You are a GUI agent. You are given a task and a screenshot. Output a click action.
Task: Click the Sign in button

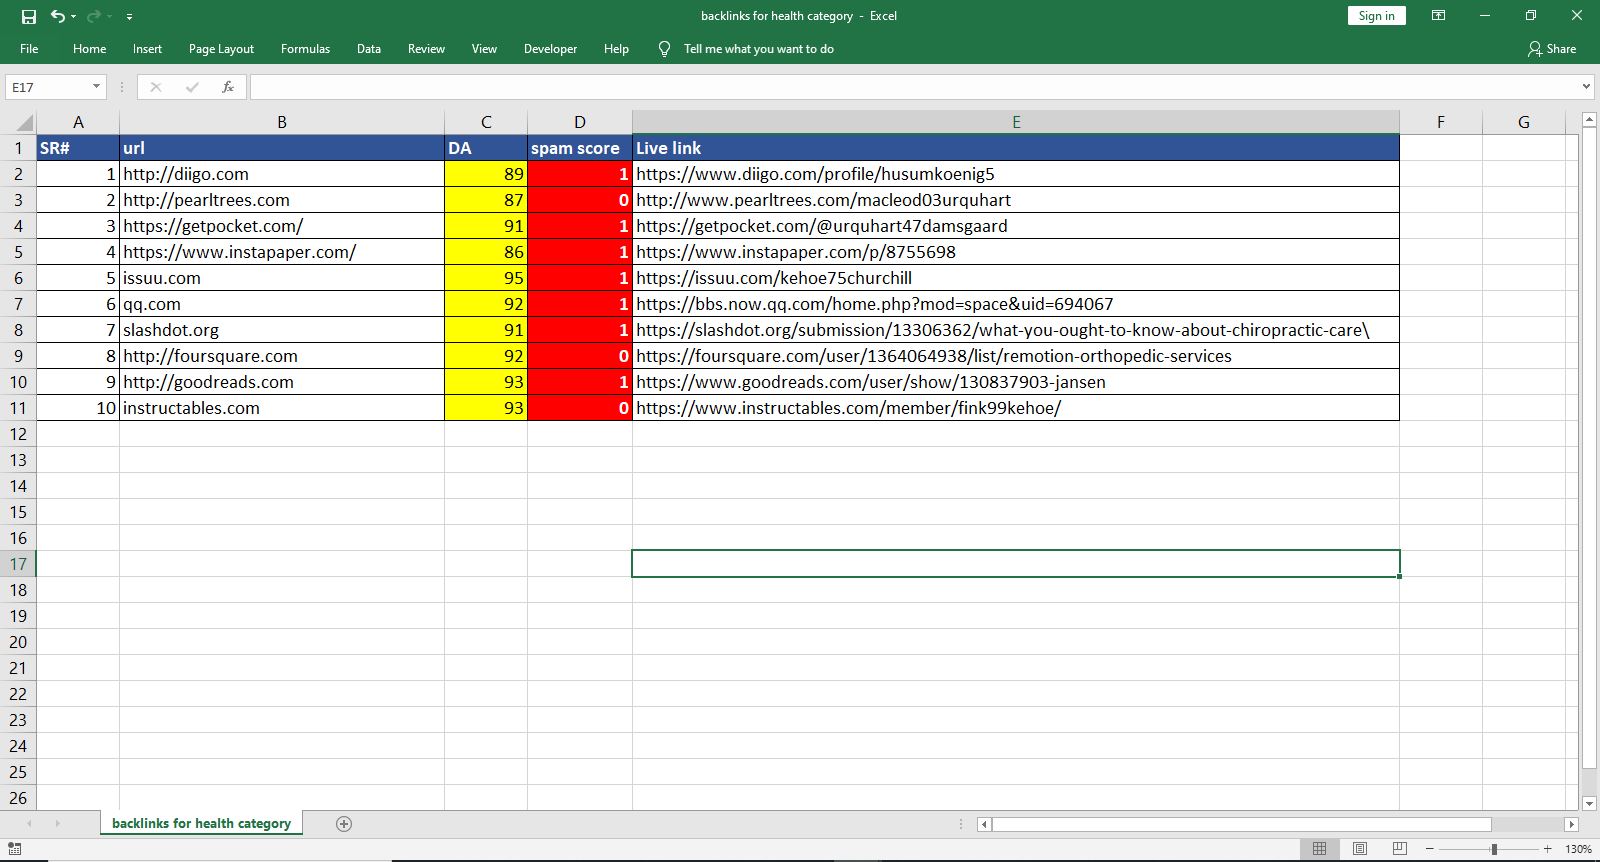(1376, 16)
